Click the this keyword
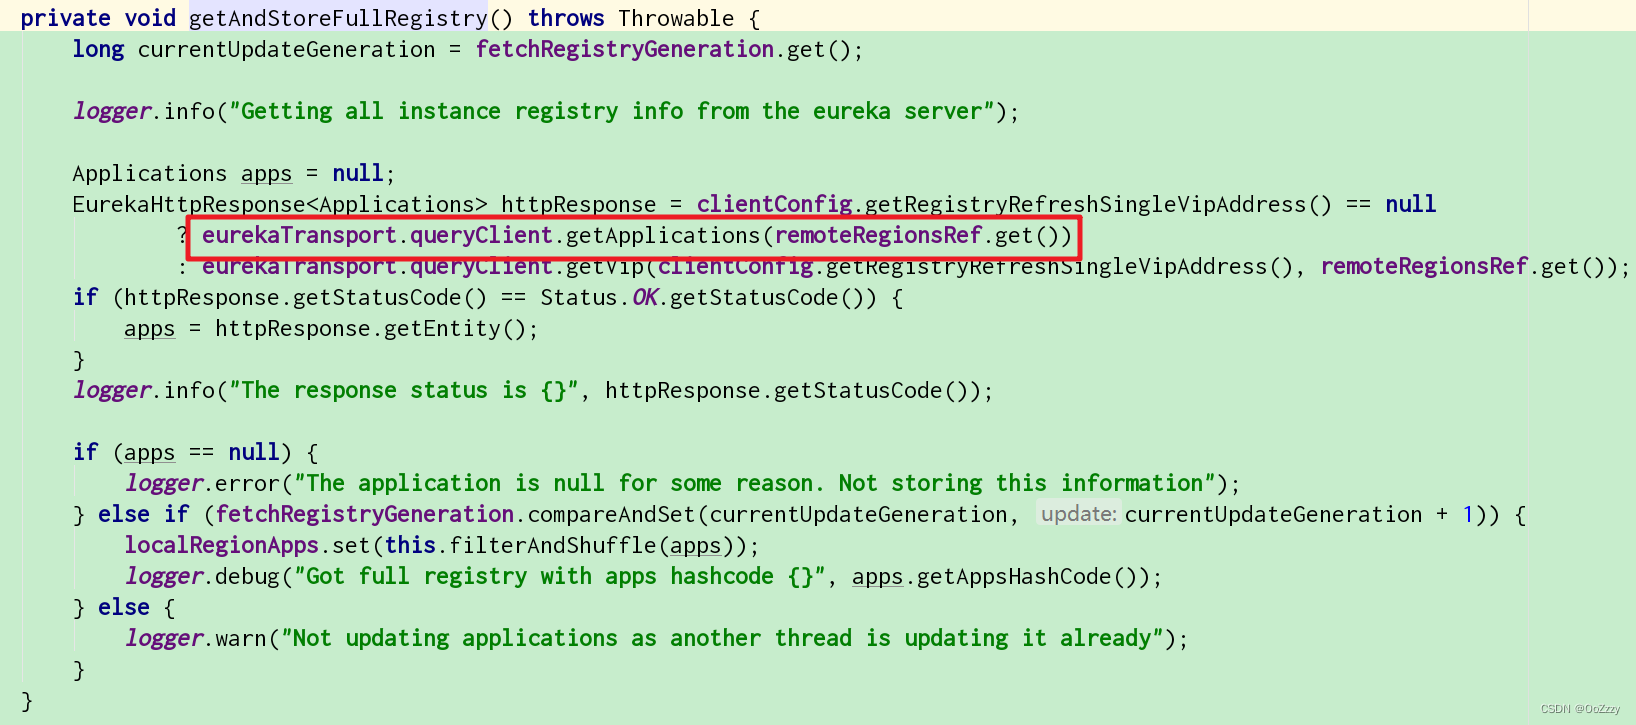 (410, 545)
